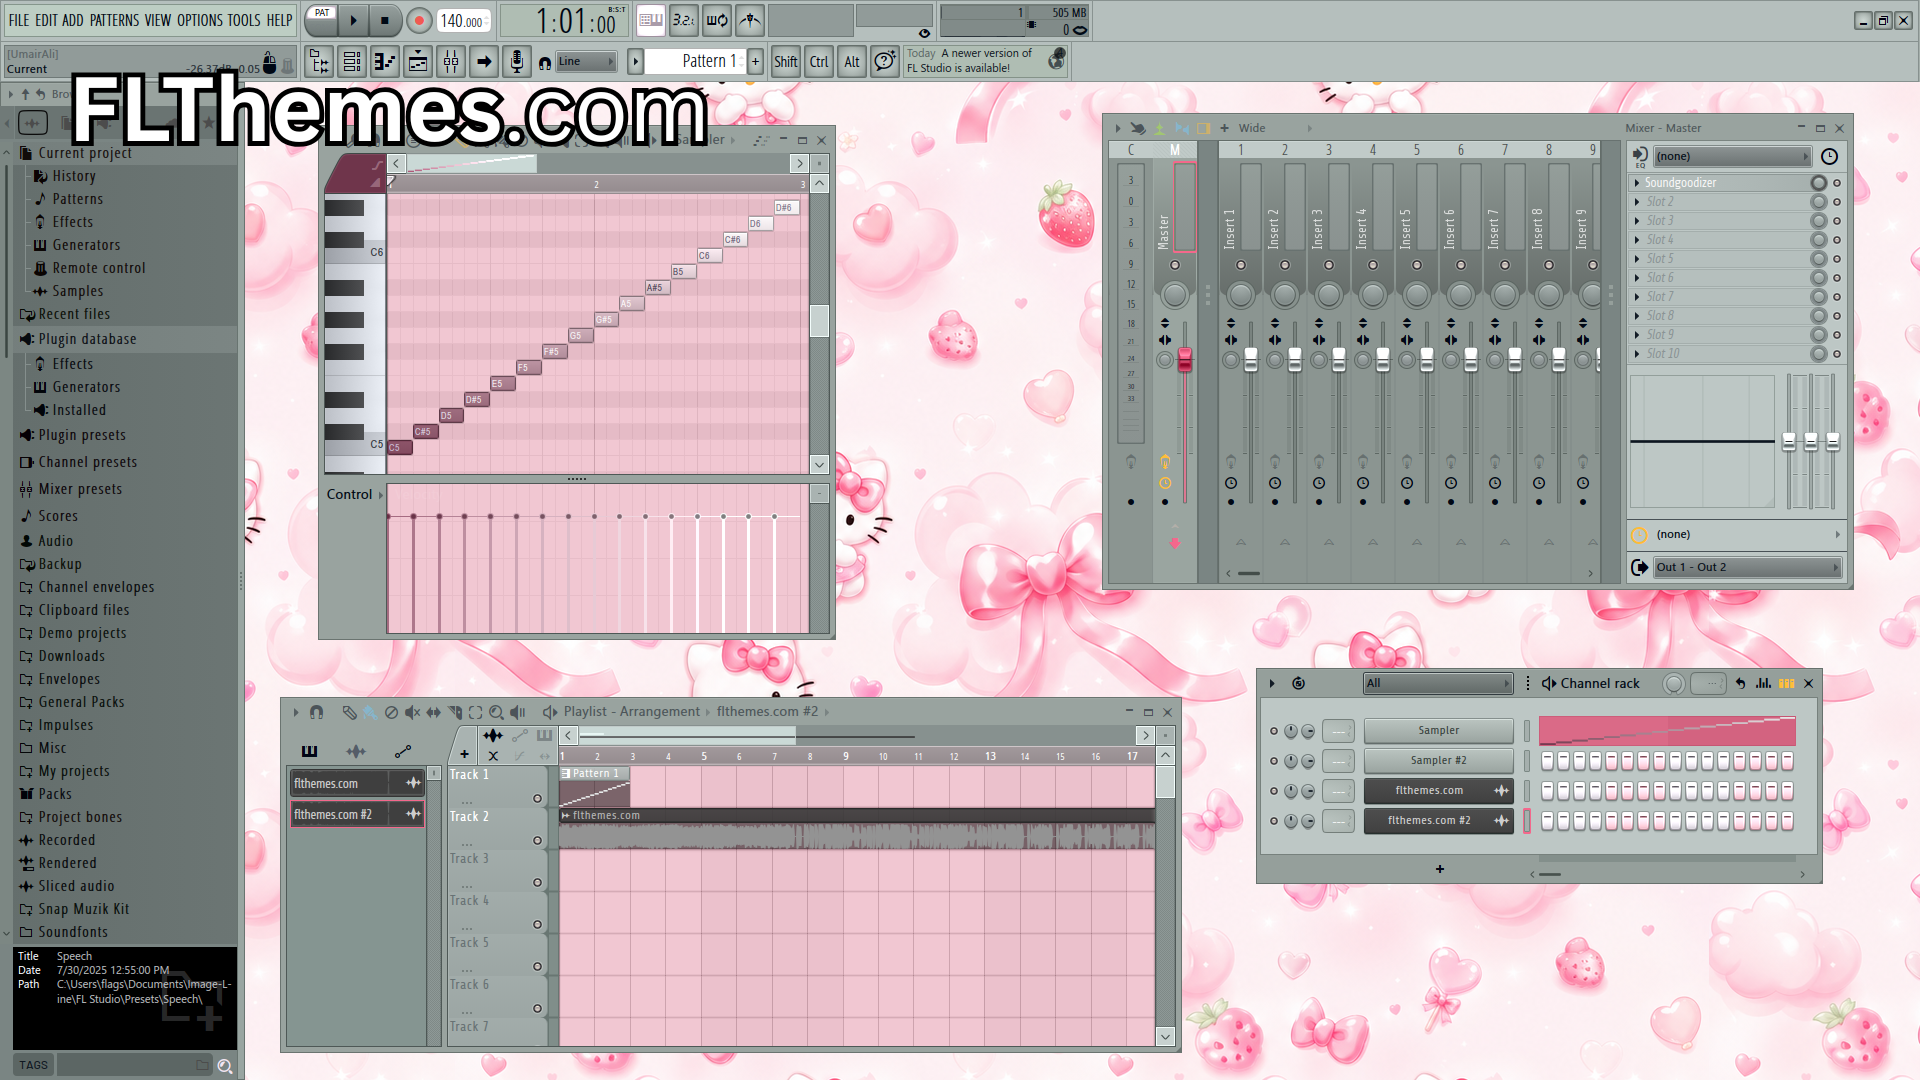Viewport: 1920px width, 1080px height.
Task: Click the microphone recording icon in toolbar
Action: [517, 62]
